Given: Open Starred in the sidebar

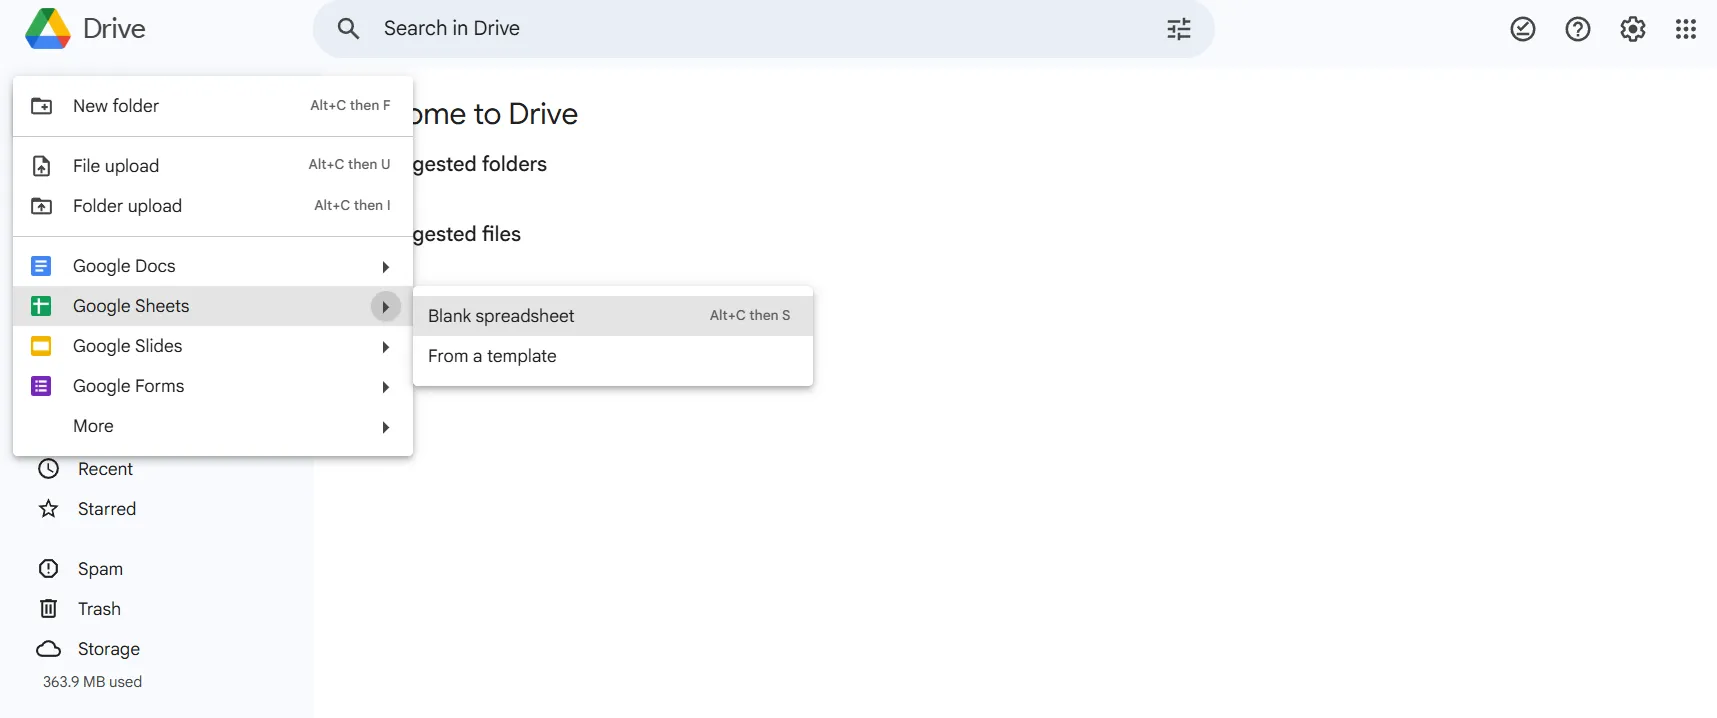Looking at the screenshot, I should tap(107, 509).
